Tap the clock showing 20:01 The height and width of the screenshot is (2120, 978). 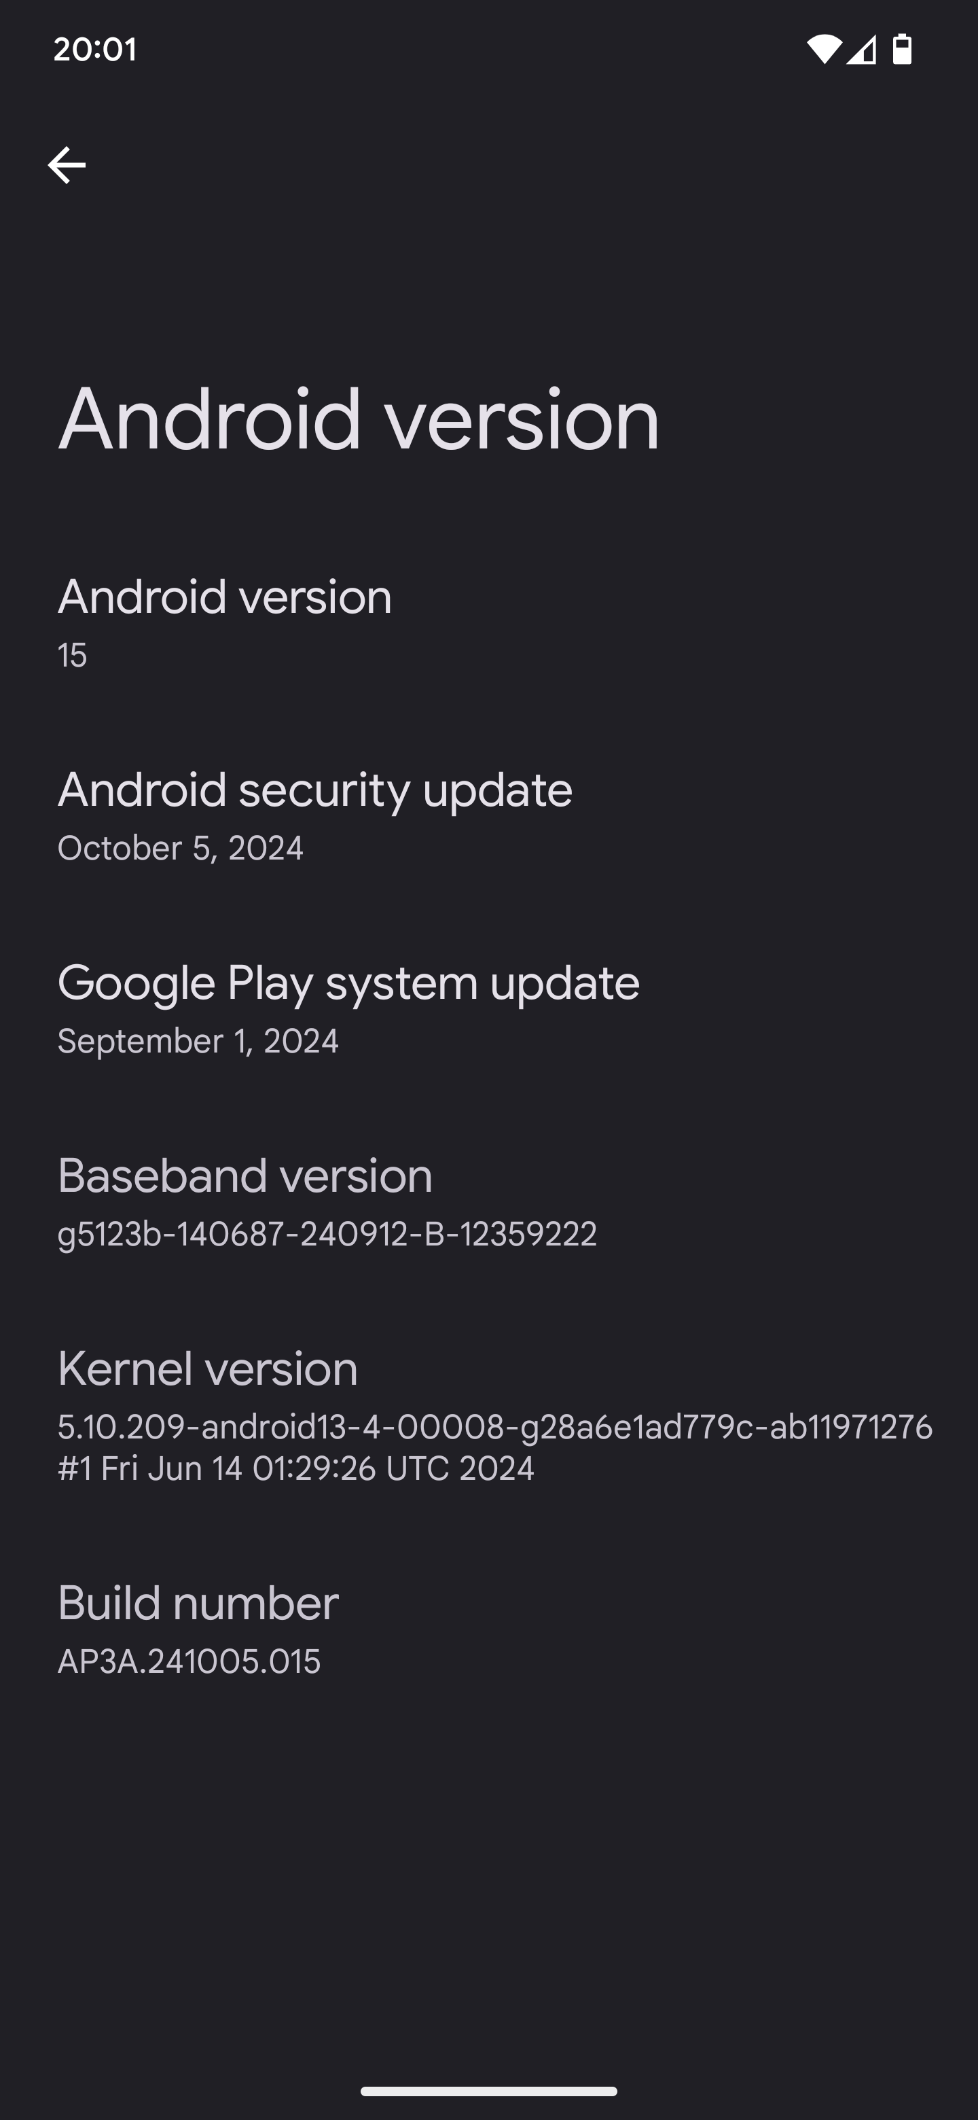pos(95,49)
